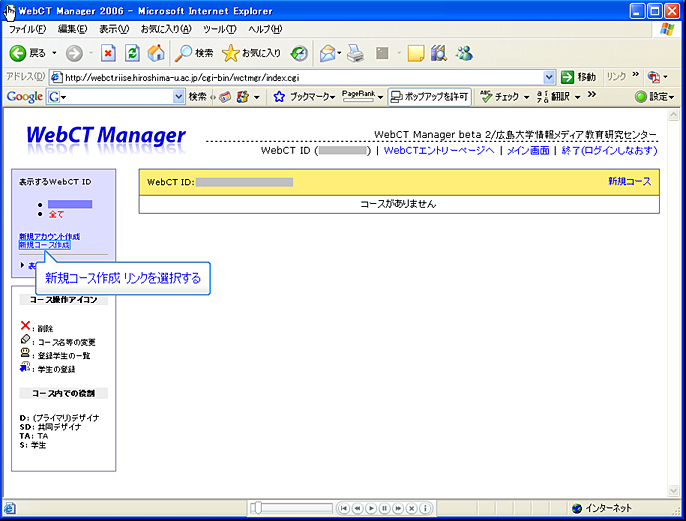This screenshot has width=686, height=521.
Task: Open the History clock icon
Action: (x=299, y=53)
